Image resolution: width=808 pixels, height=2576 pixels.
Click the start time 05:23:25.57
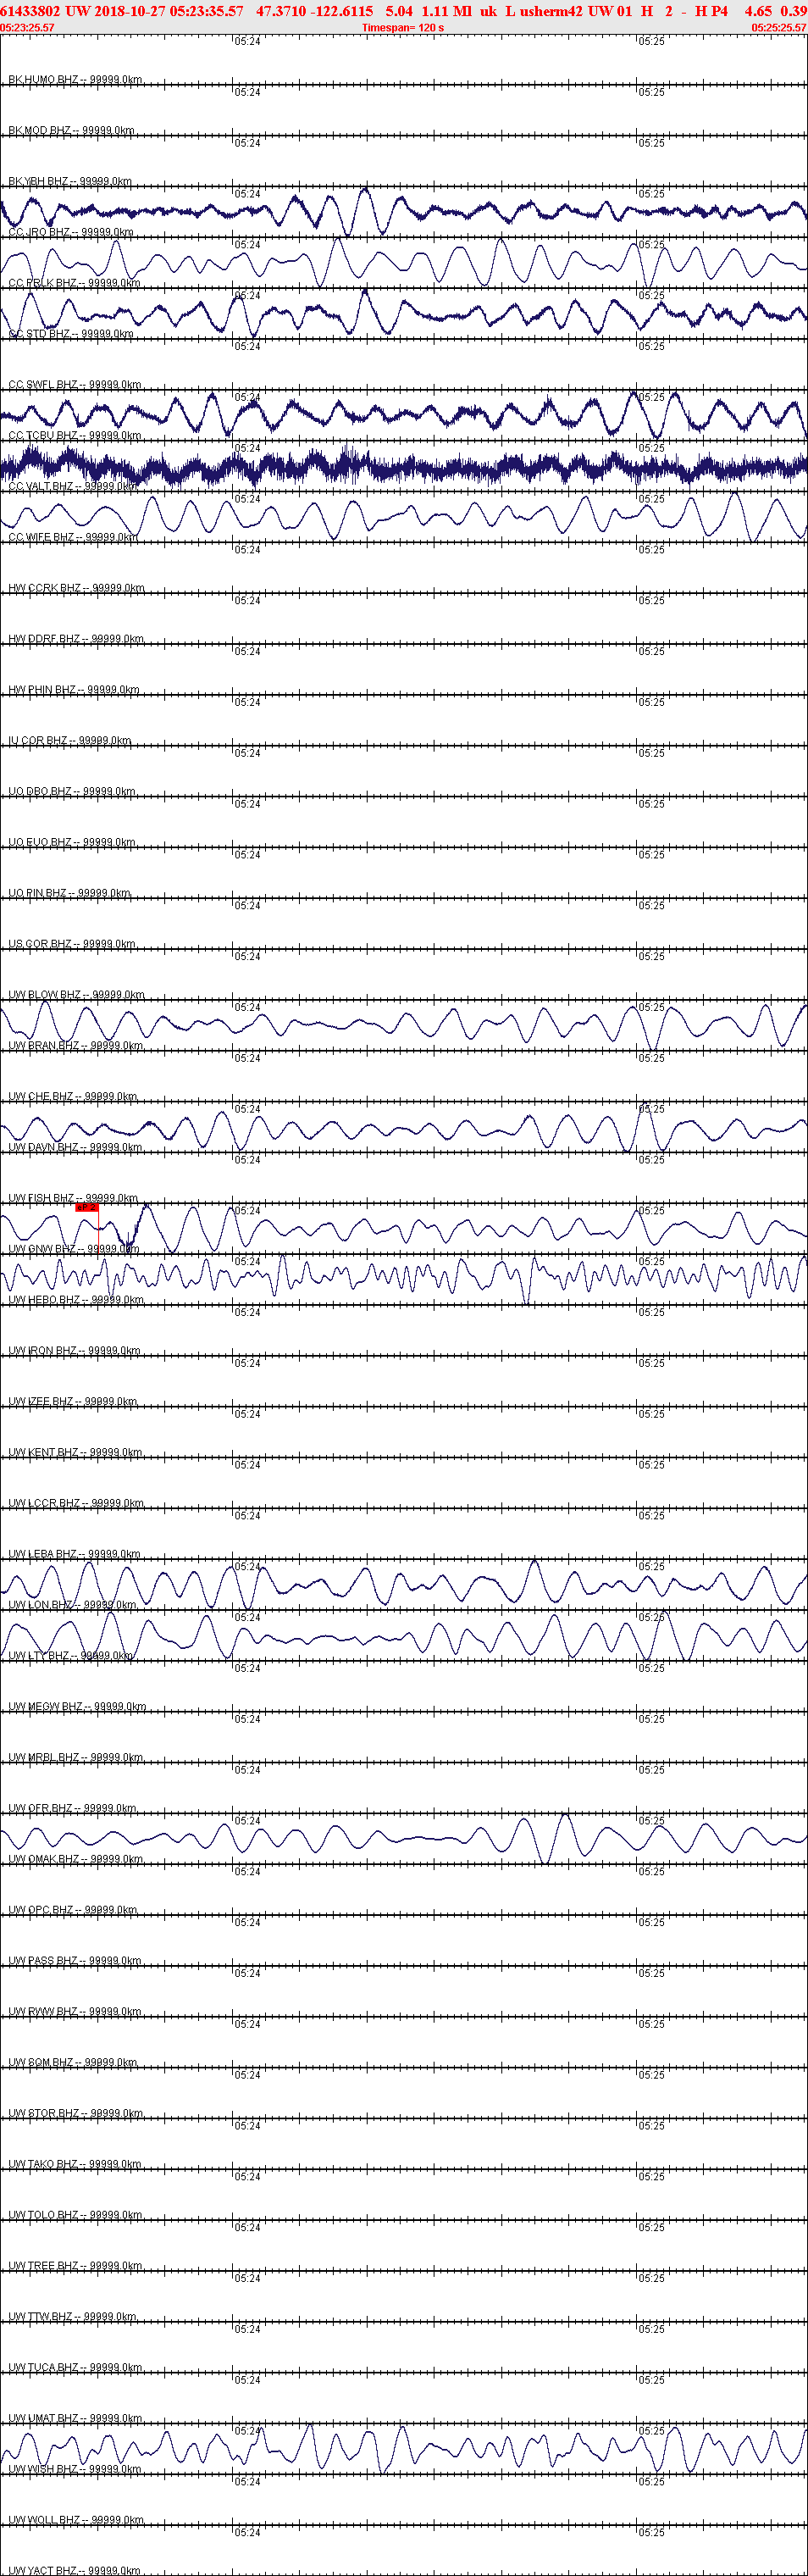tap(28, 28)
